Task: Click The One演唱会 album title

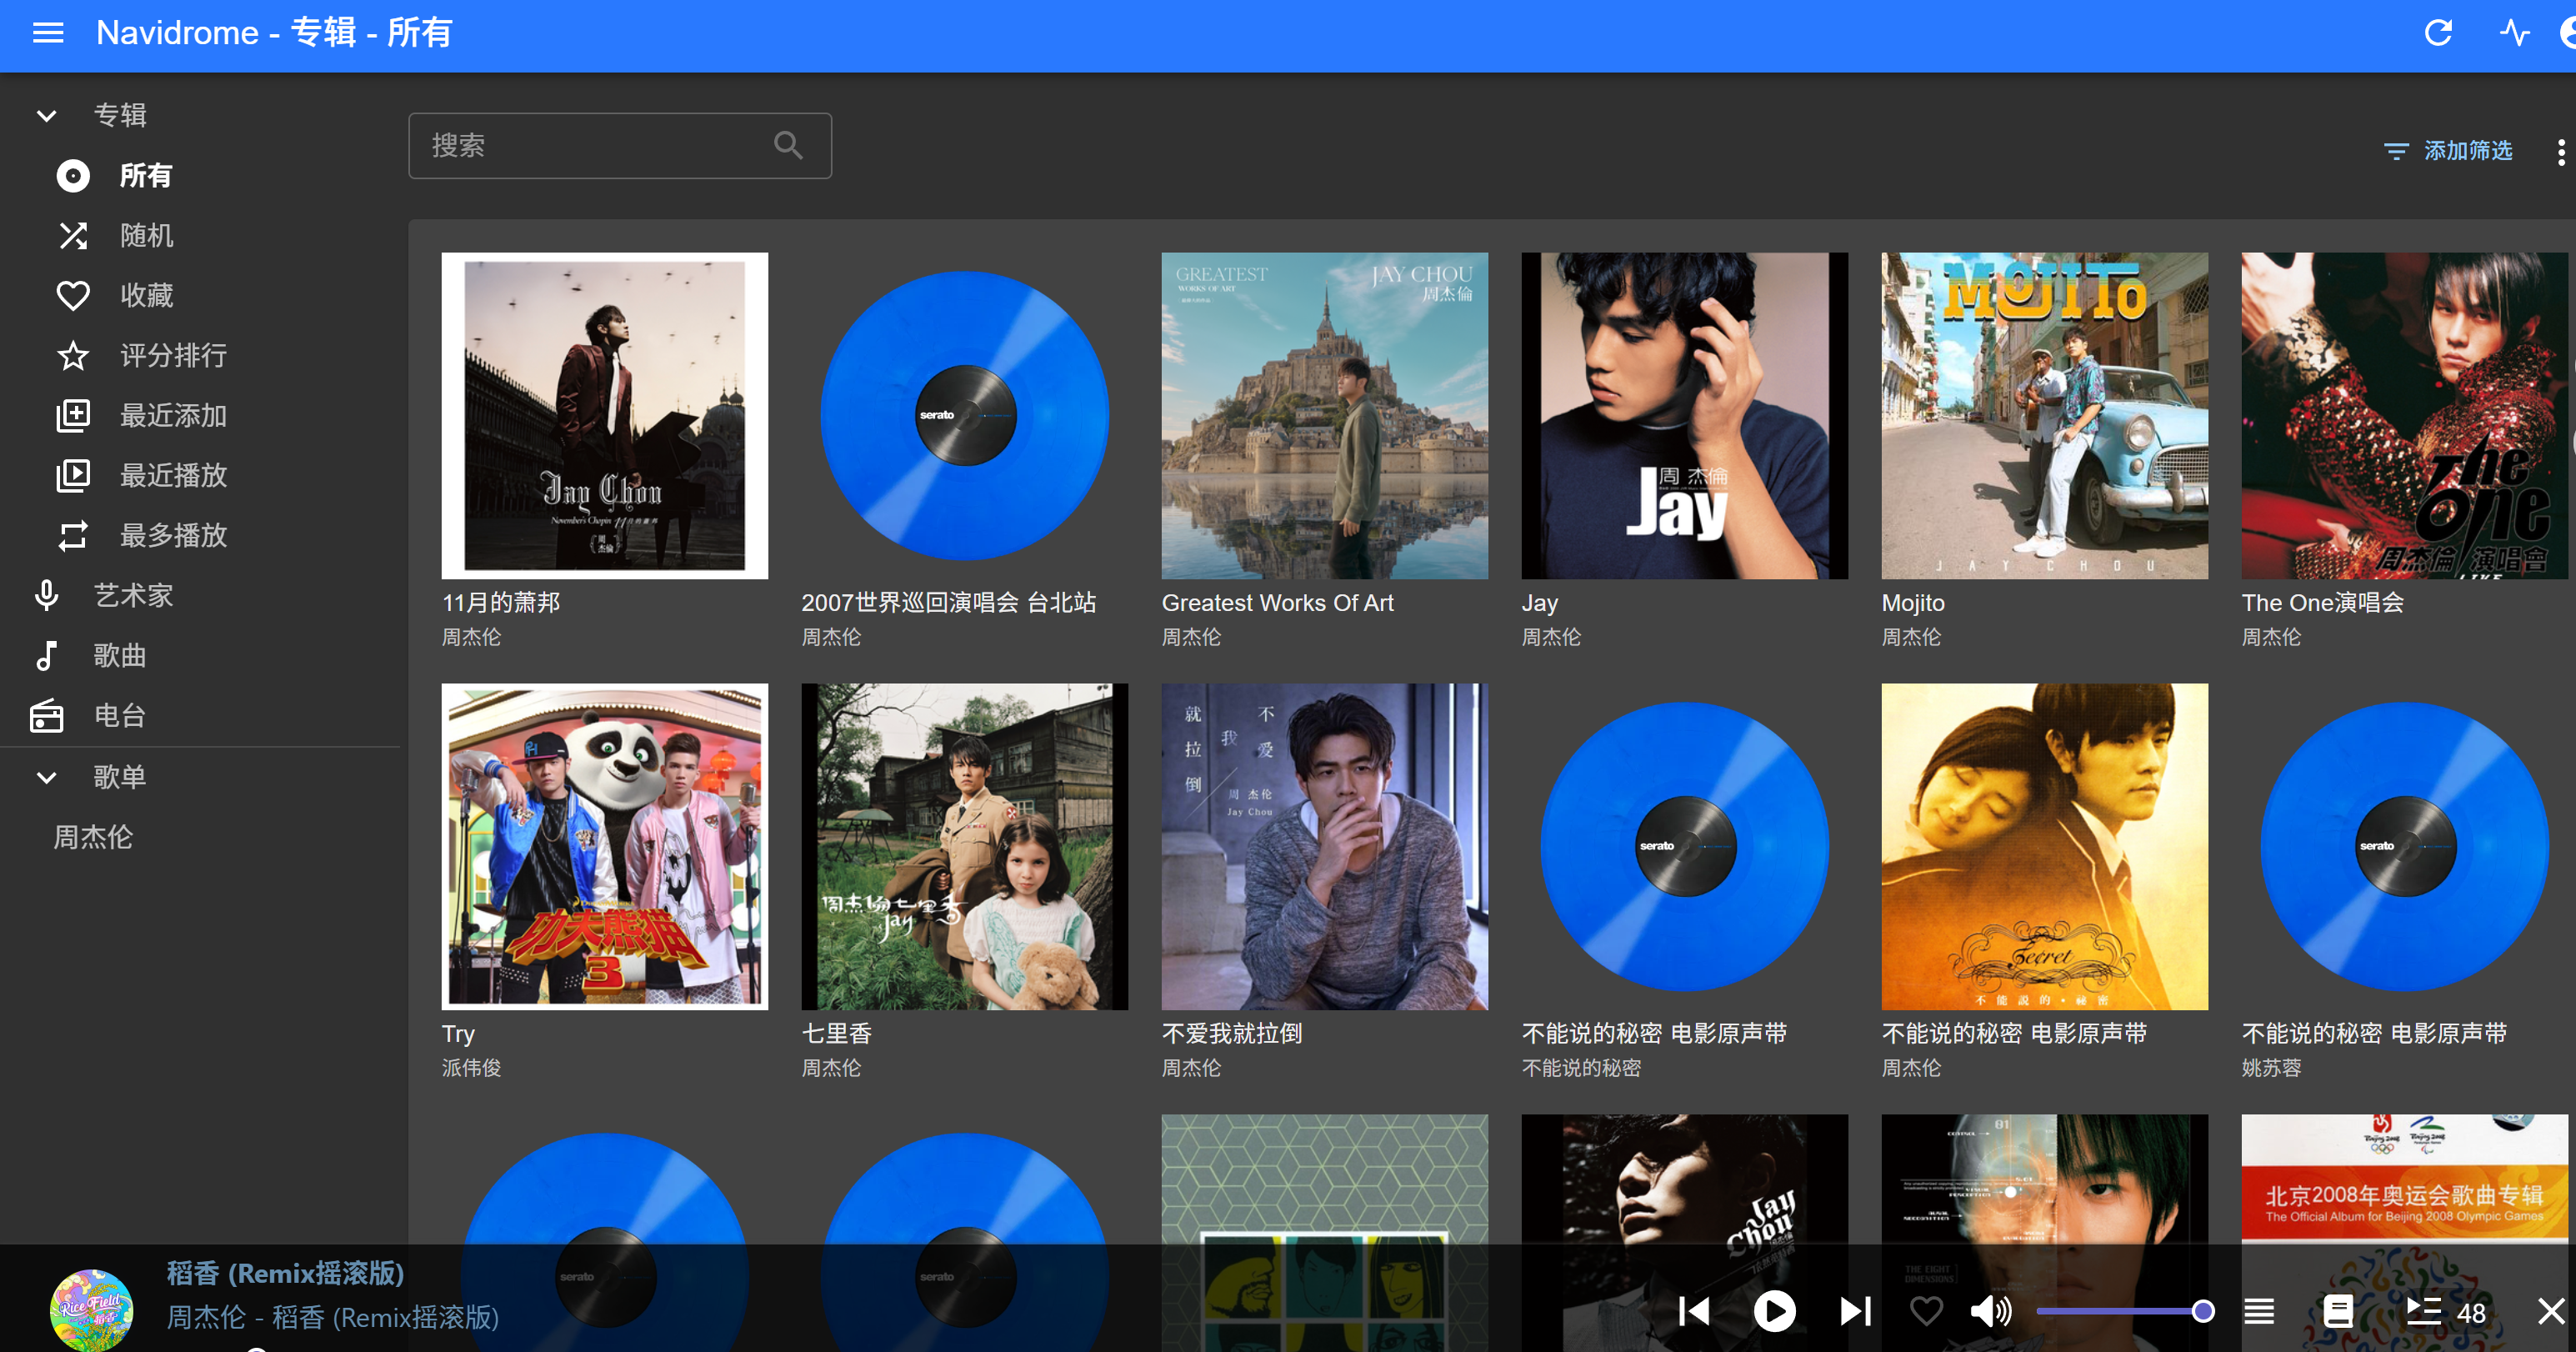Action: pos(2323,603)
